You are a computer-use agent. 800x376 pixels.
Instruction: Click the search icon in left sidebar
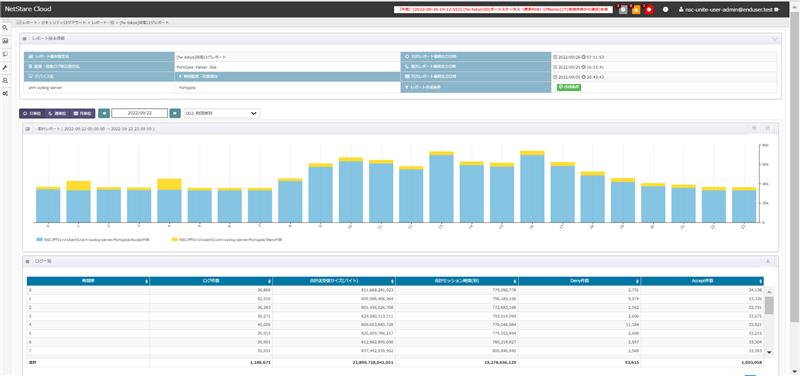5,28
